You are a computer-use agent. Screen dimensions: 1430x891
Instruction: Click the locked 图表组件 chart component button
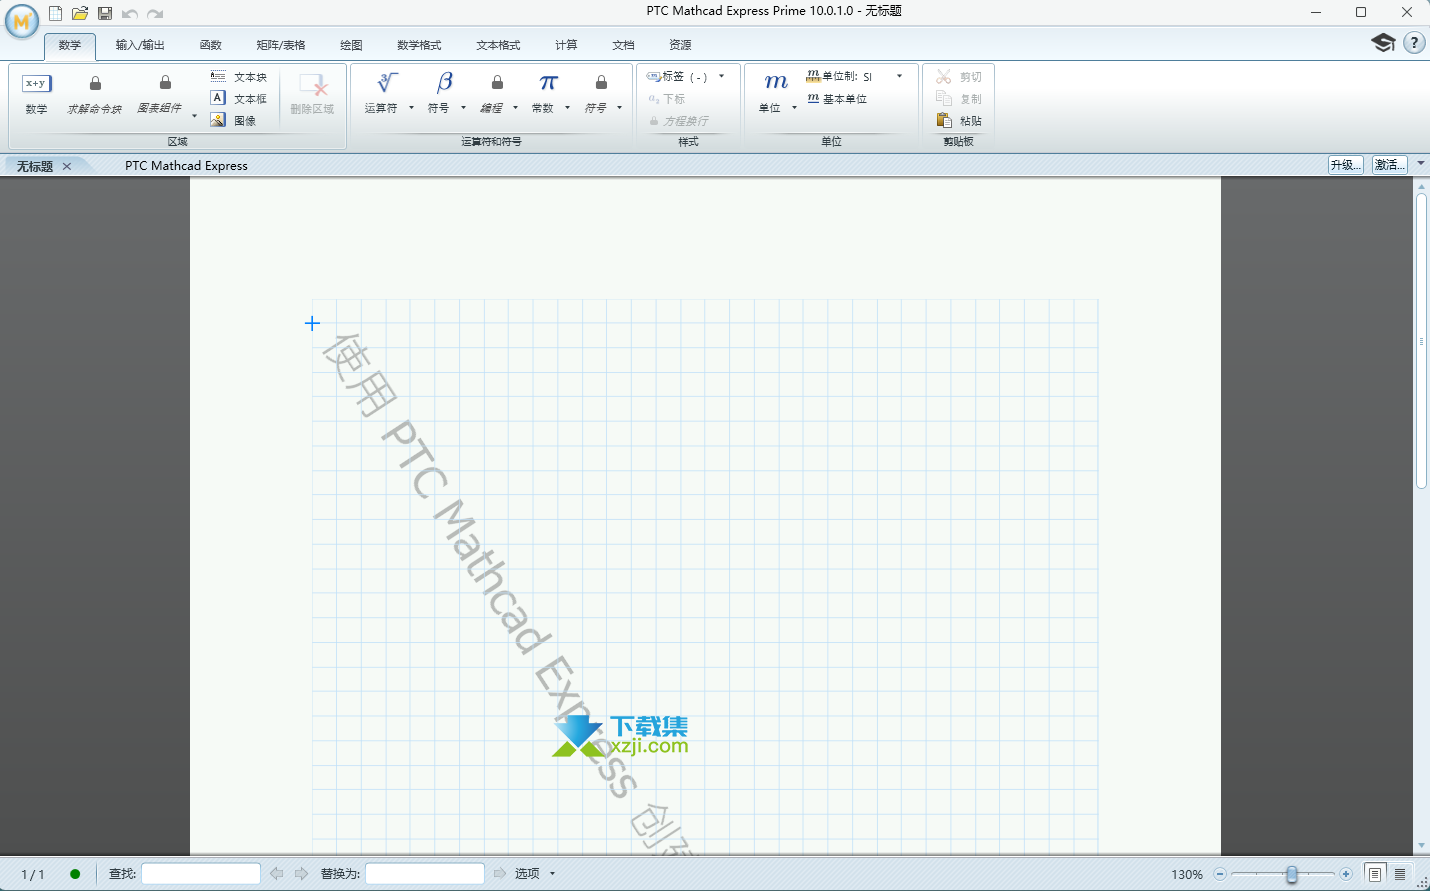(160, 94)
